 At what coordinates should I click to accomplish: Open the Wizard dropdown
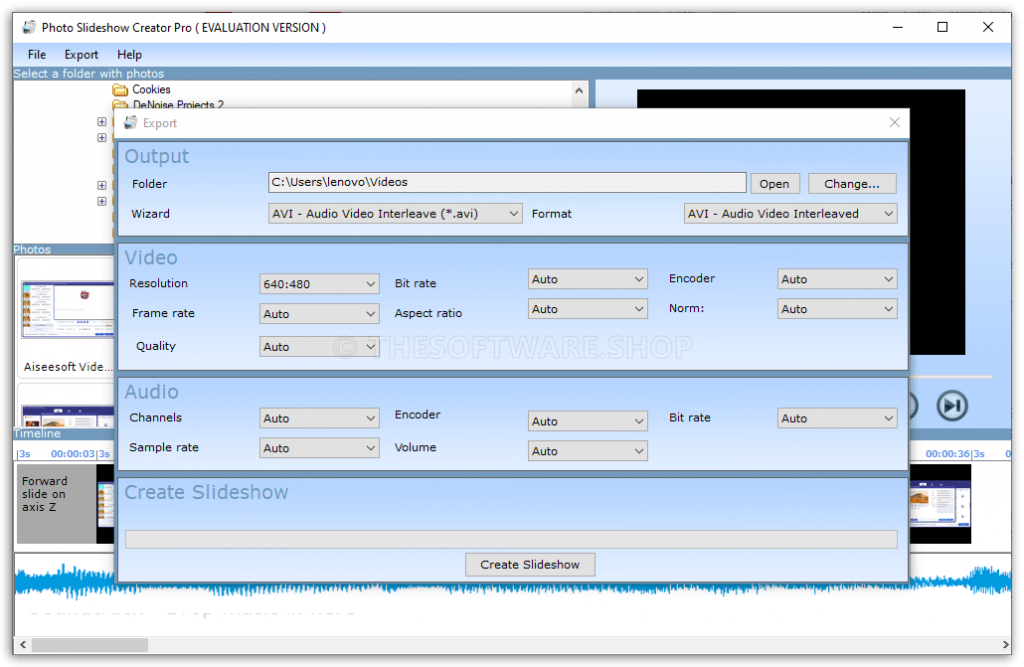coord(396,214)
